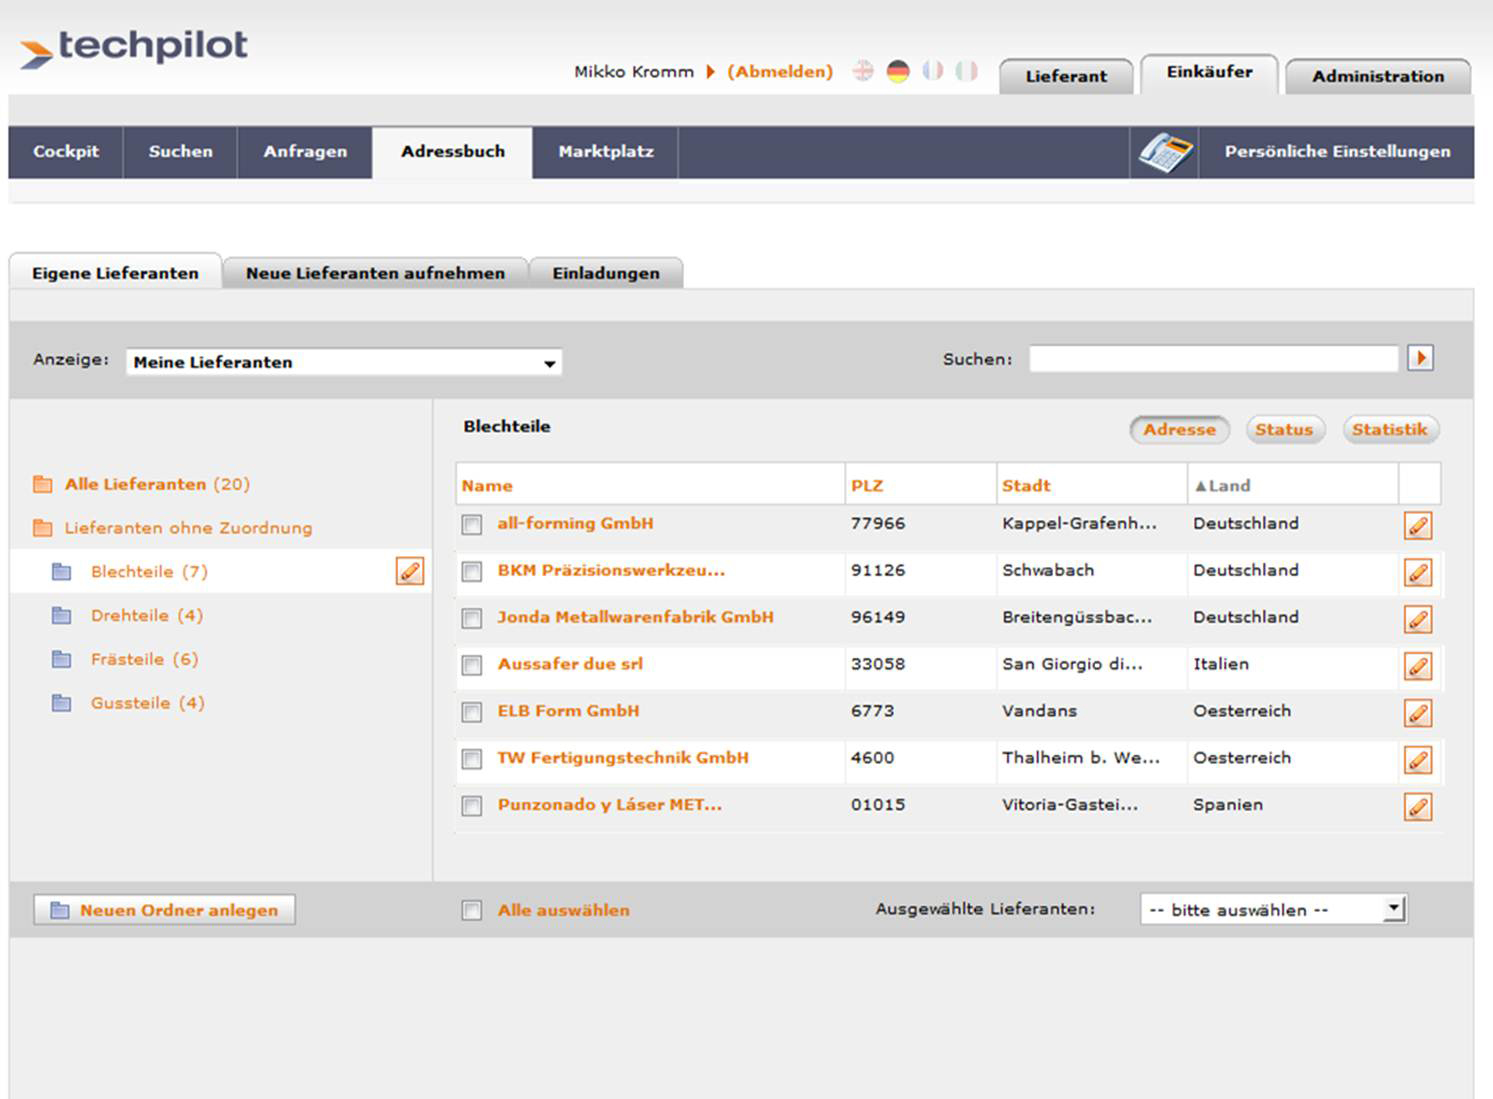
Task: Check the TW Fertigungstechnik GmbH checkbox
Action: [x=472, y=759]
